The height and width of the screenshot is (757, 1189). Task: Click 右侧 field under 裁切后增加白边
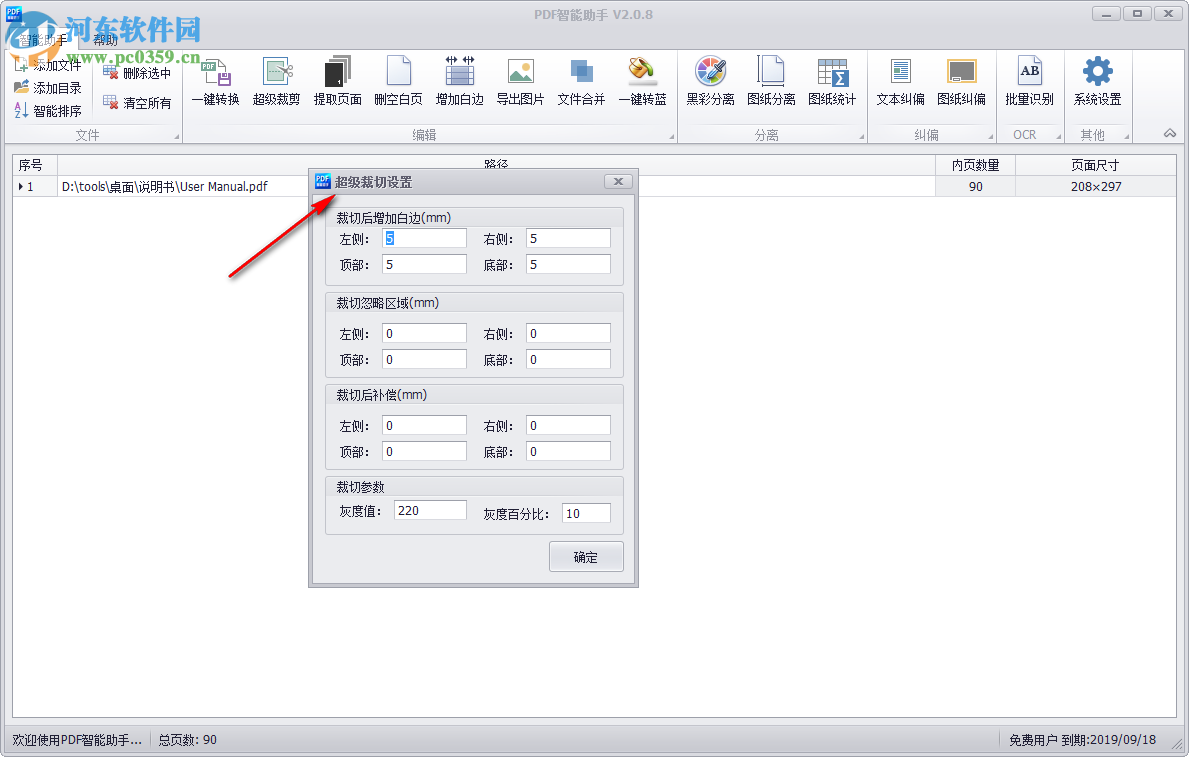[568, 238]
